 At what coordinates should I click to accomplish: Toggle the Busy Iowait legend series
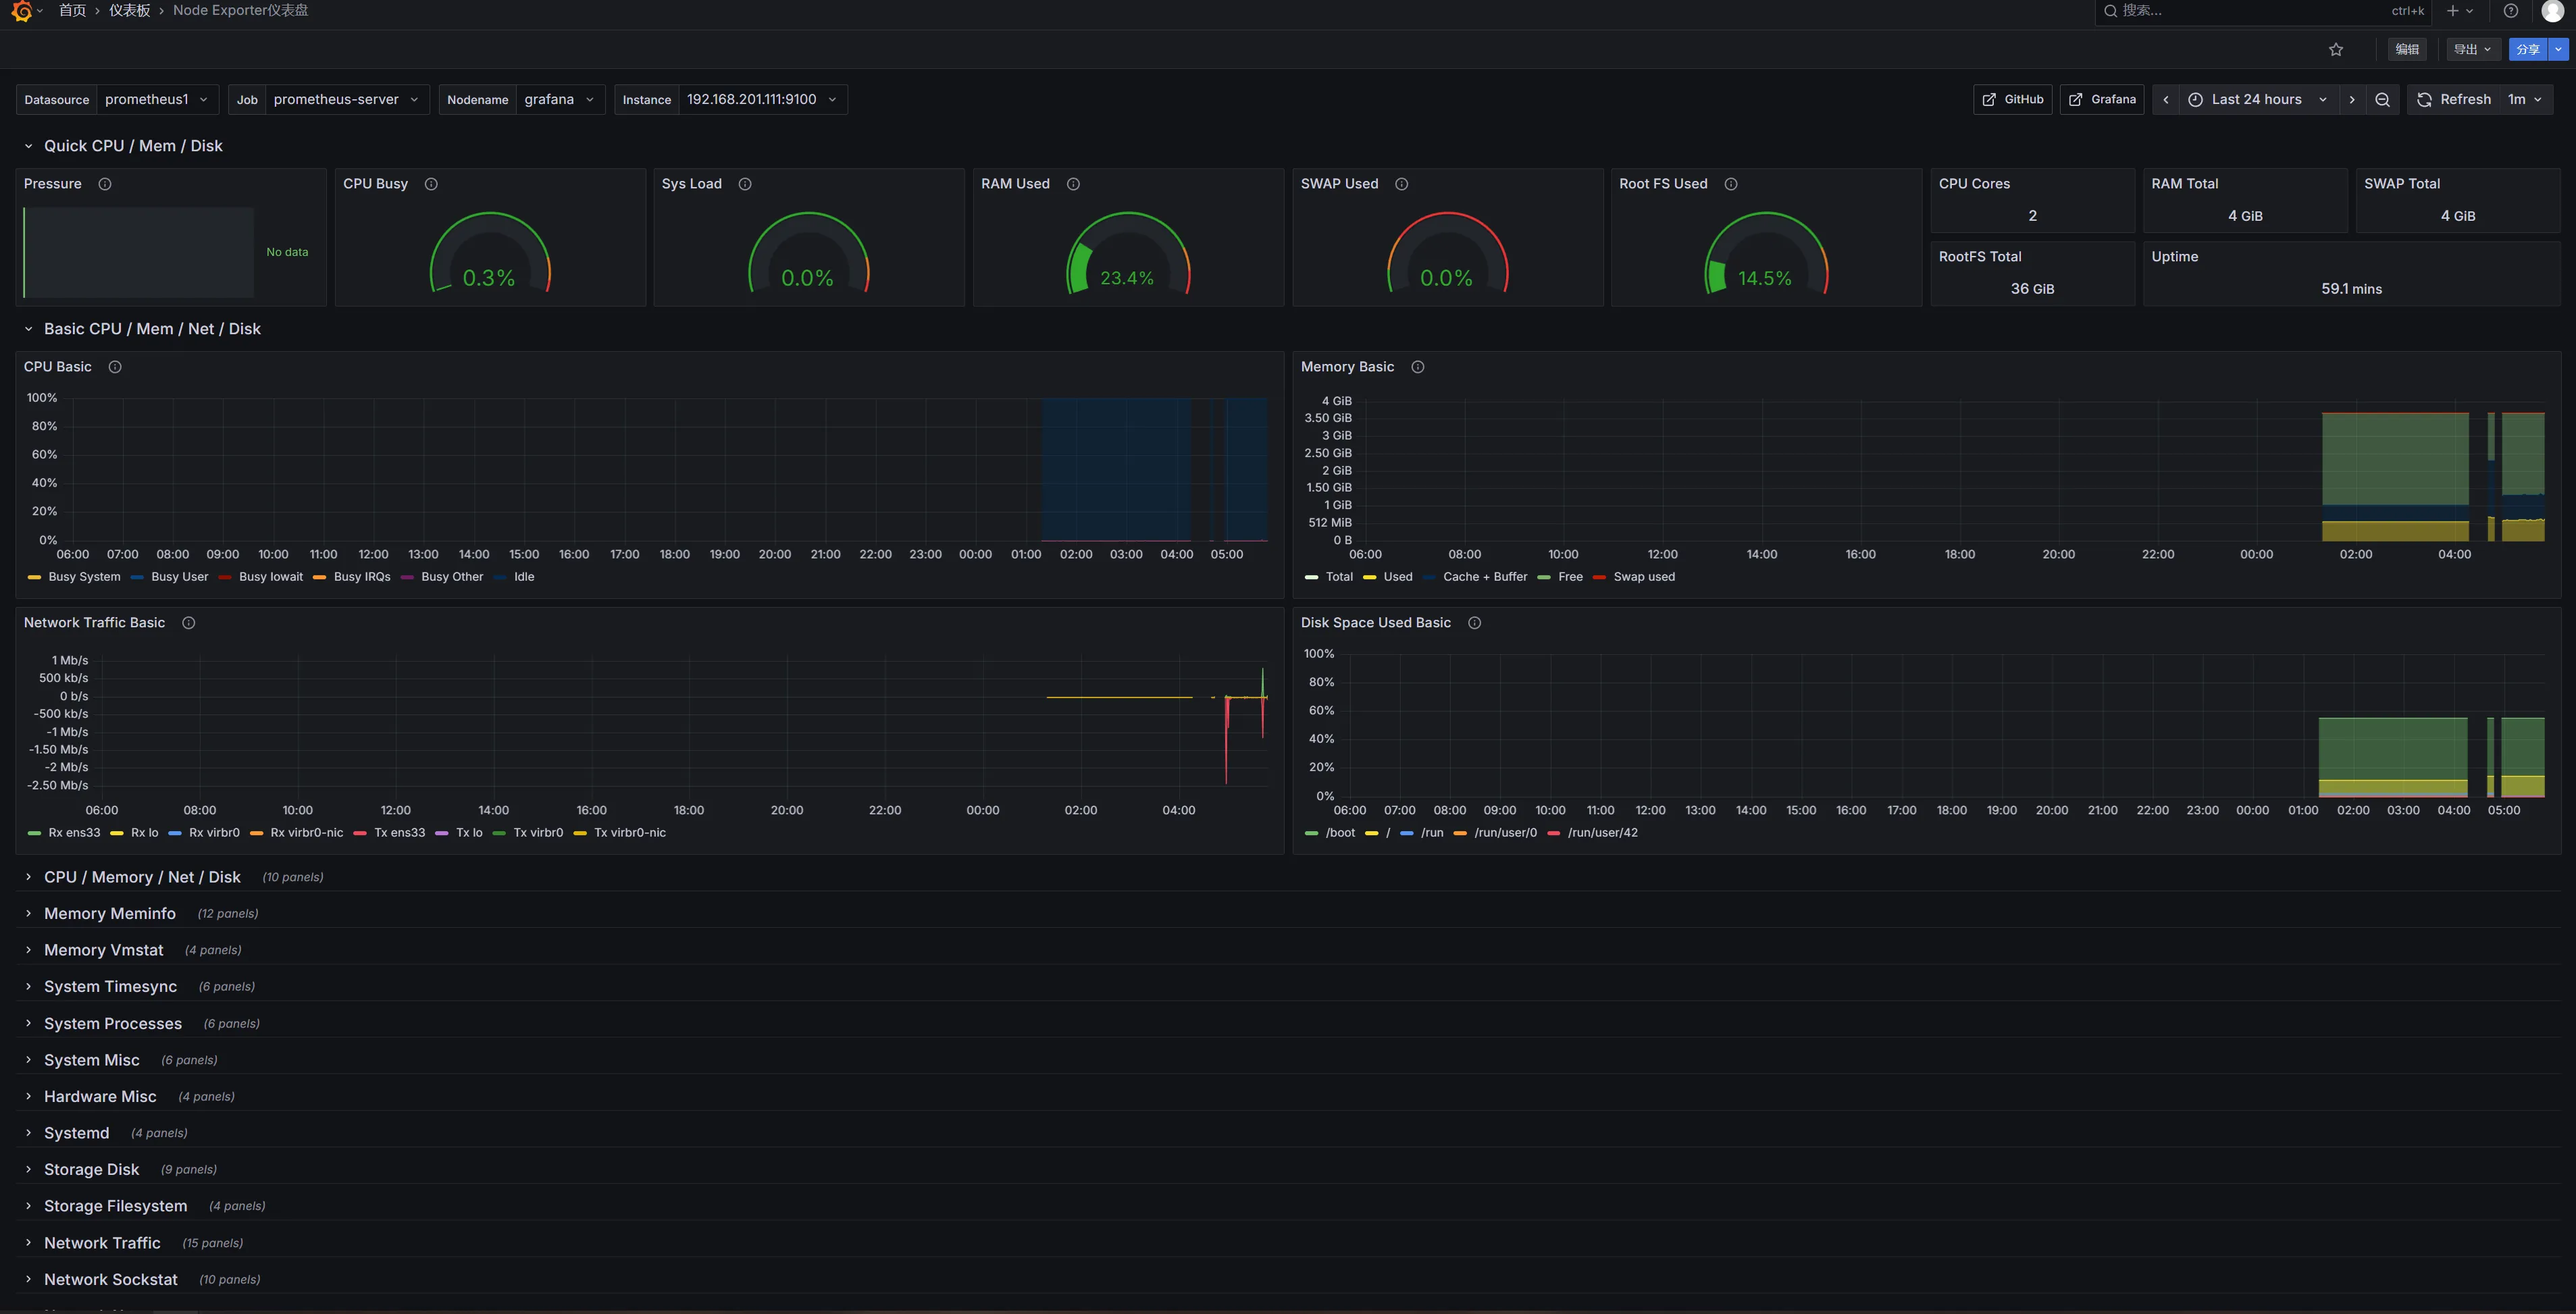tap(270, 577)
